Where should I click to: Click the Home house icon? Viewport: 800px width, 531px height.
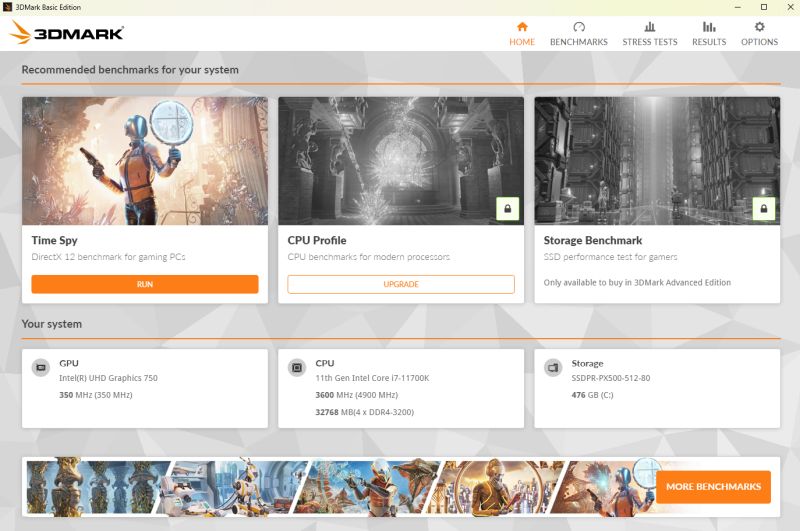click(522, 27)
